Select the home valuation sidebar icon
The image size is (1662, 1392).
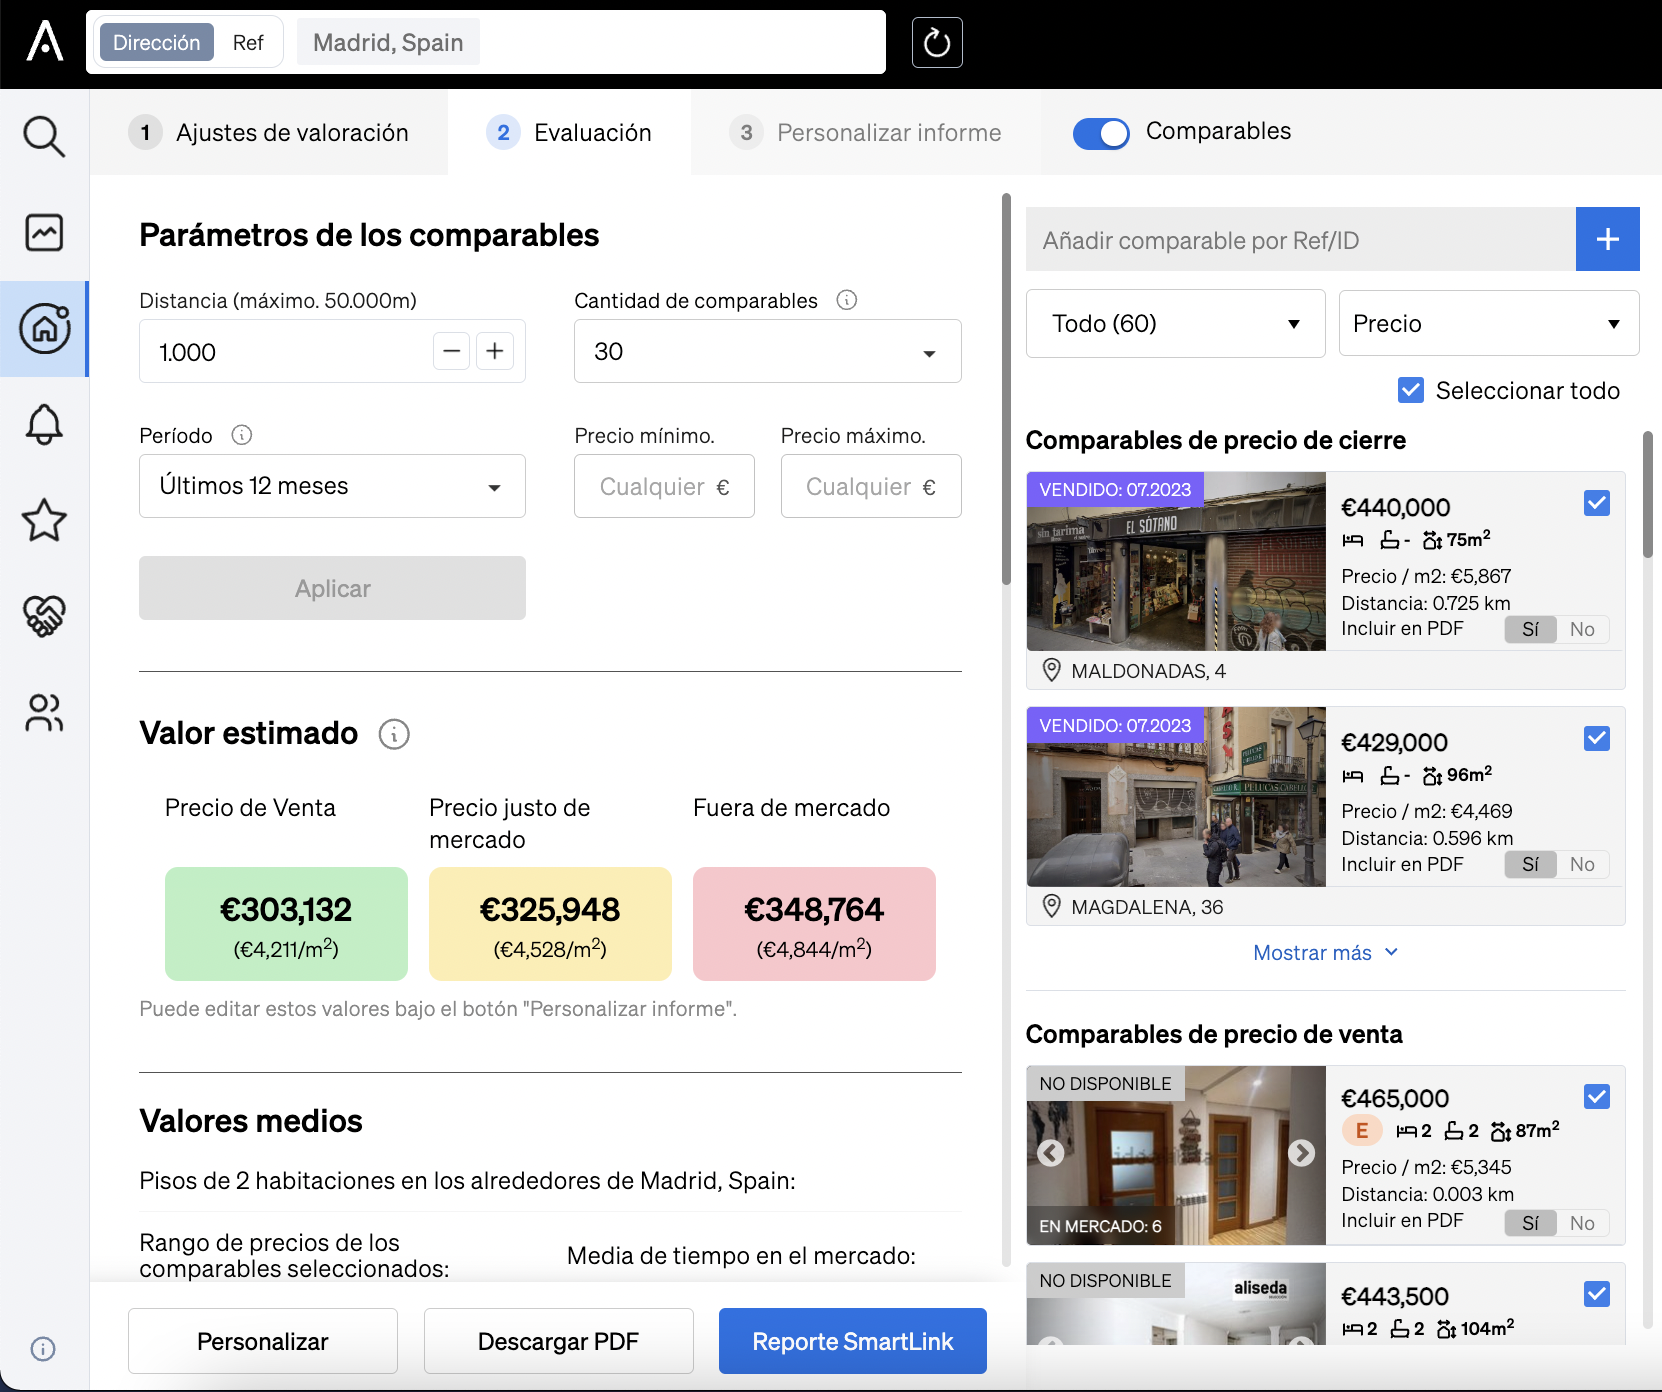coord(44,329)
